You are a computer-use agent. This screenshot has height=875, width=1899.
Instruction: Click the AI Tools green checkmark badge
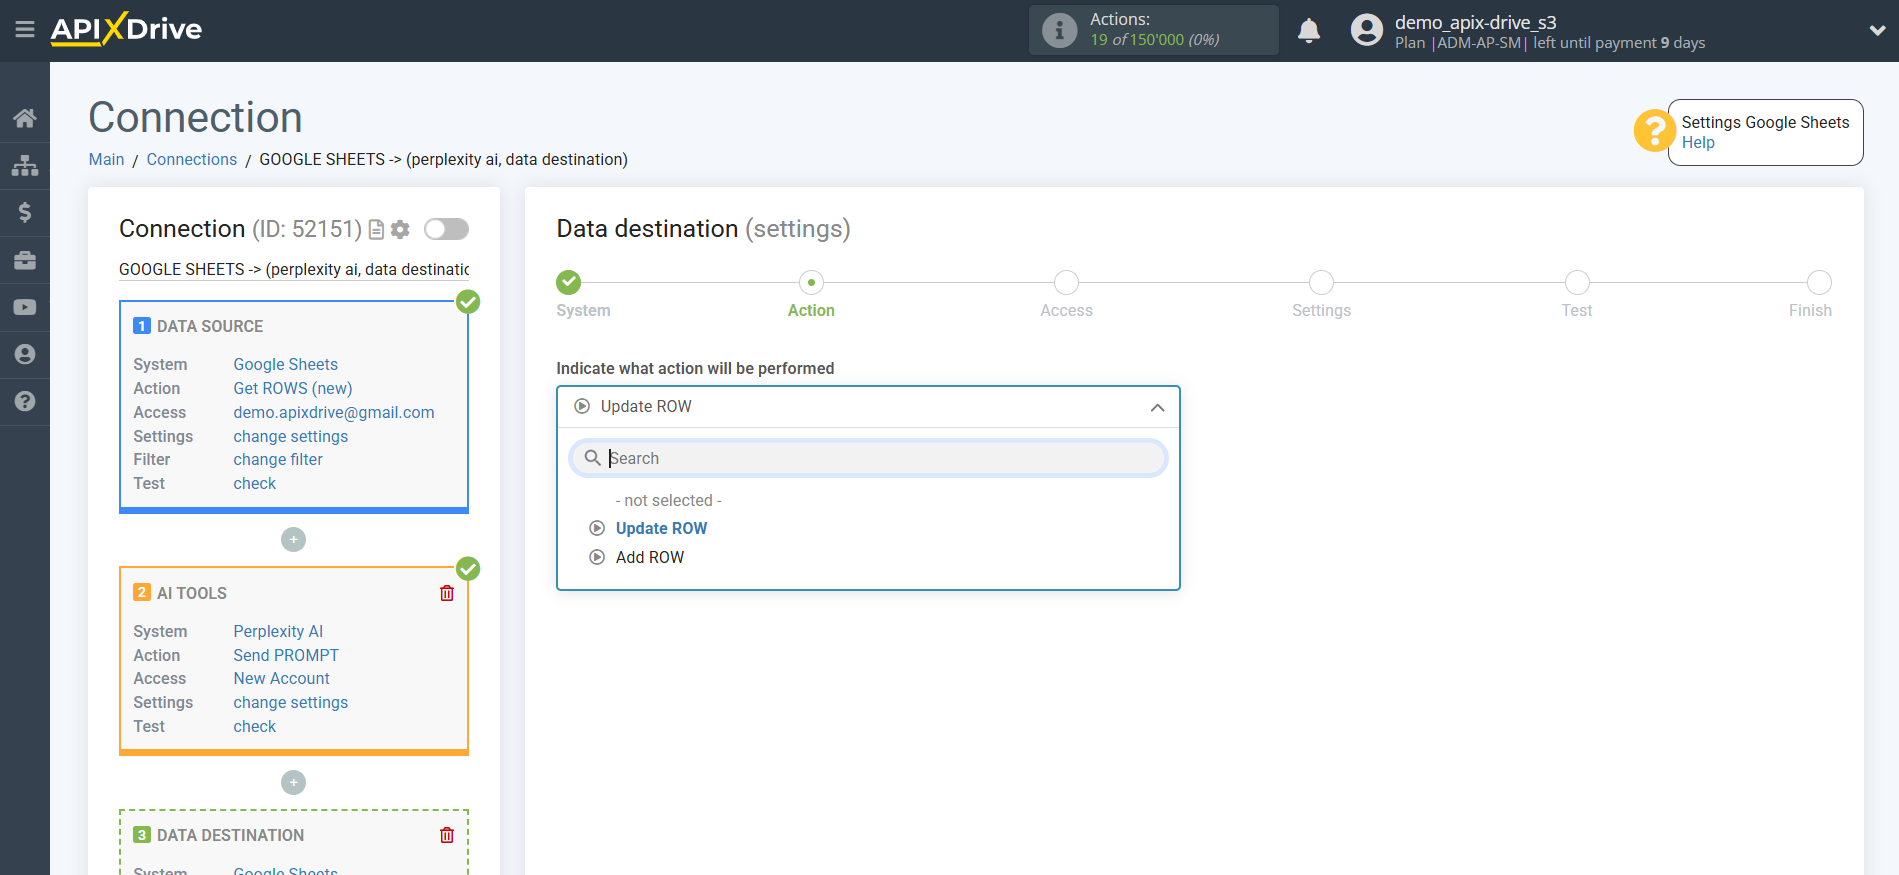click(468, 569)
